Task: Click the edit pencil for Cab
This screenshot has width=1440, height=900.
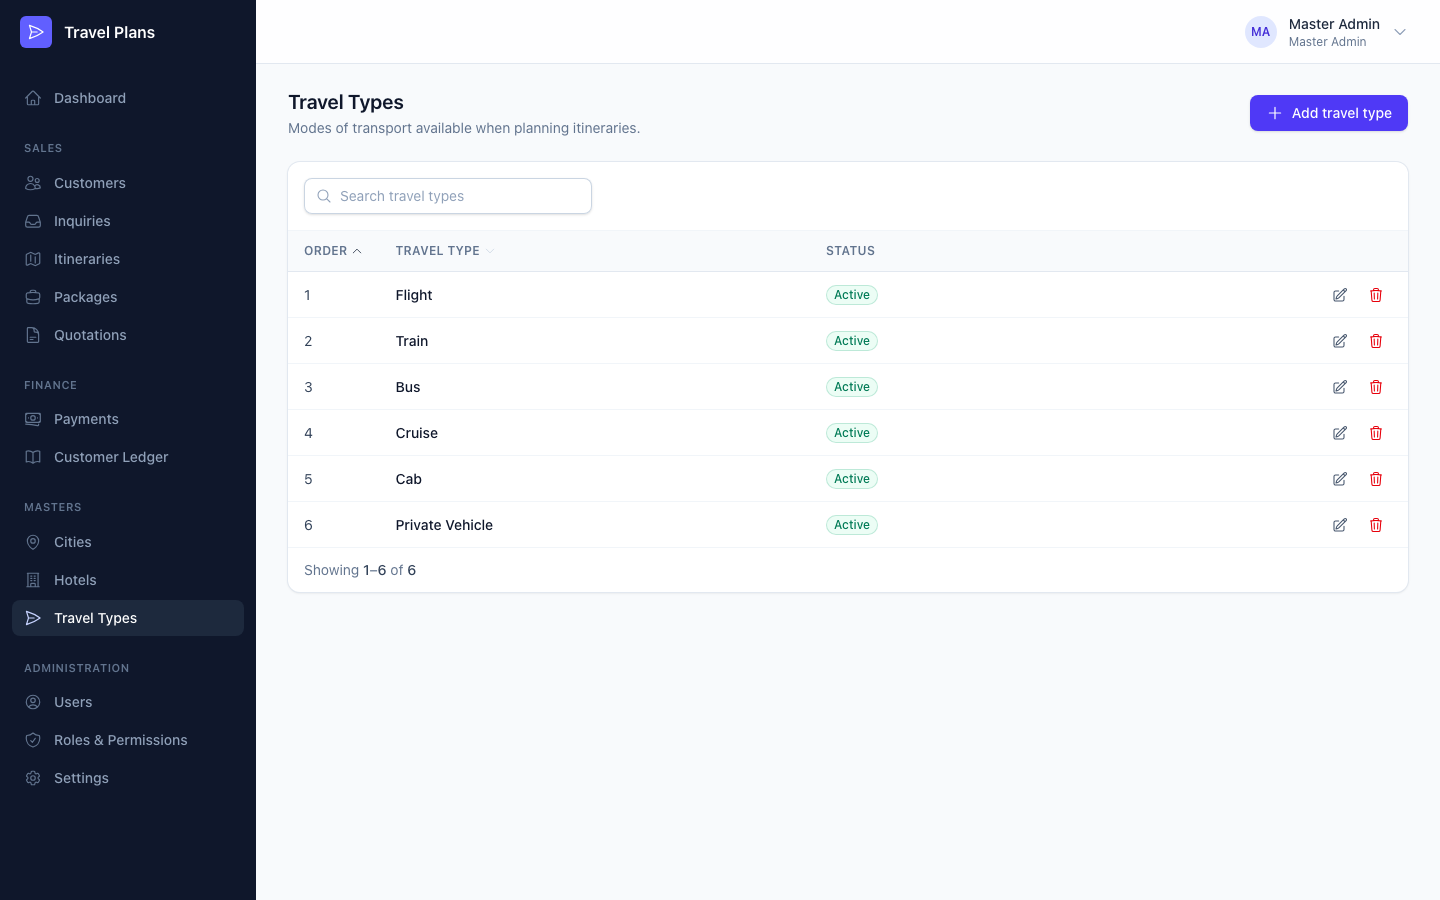Action: click(1340, 479)
